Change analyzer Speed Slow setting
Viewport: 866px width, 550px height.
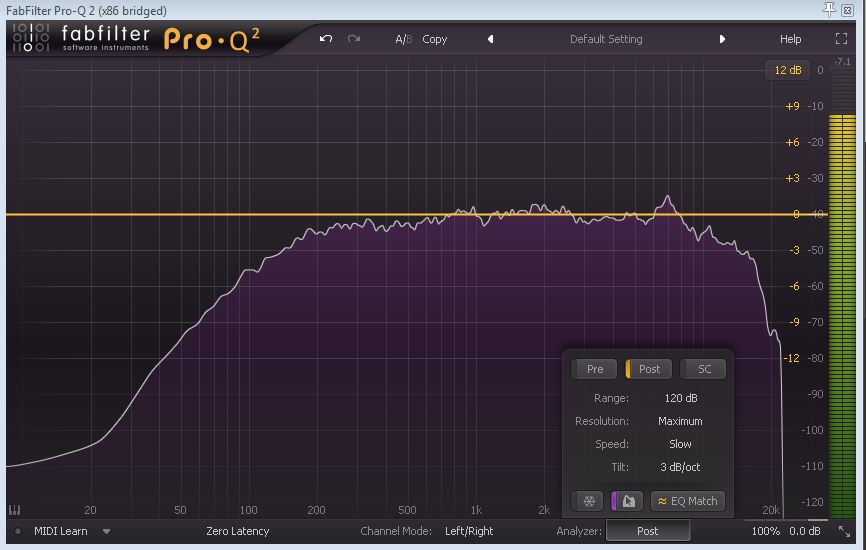680,444
